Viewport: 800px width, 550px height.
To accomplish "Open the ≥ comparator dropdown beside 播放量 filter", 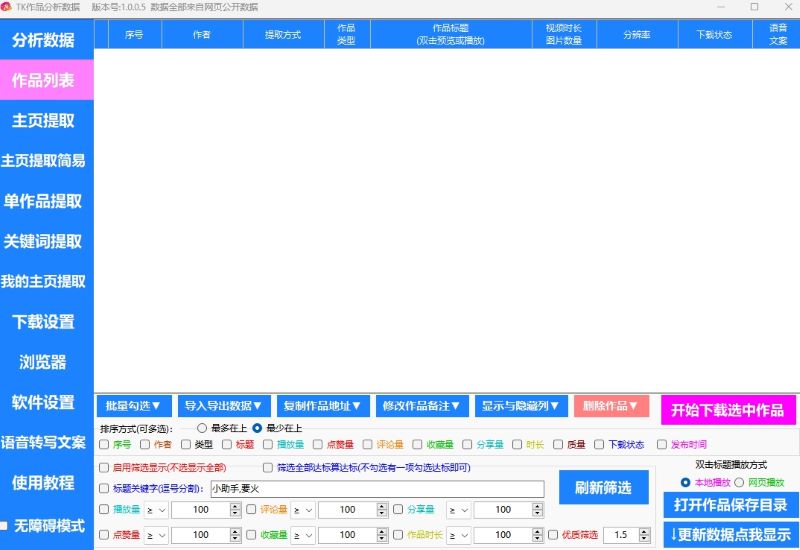I will click(x=156, y=510).
